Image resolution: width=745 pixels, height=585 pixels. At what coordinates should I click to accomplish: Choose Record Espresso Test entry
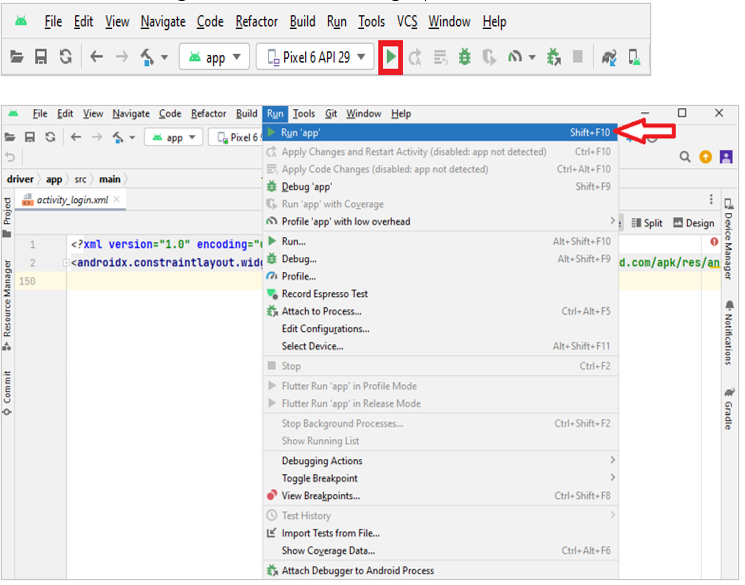coord(440,294)
